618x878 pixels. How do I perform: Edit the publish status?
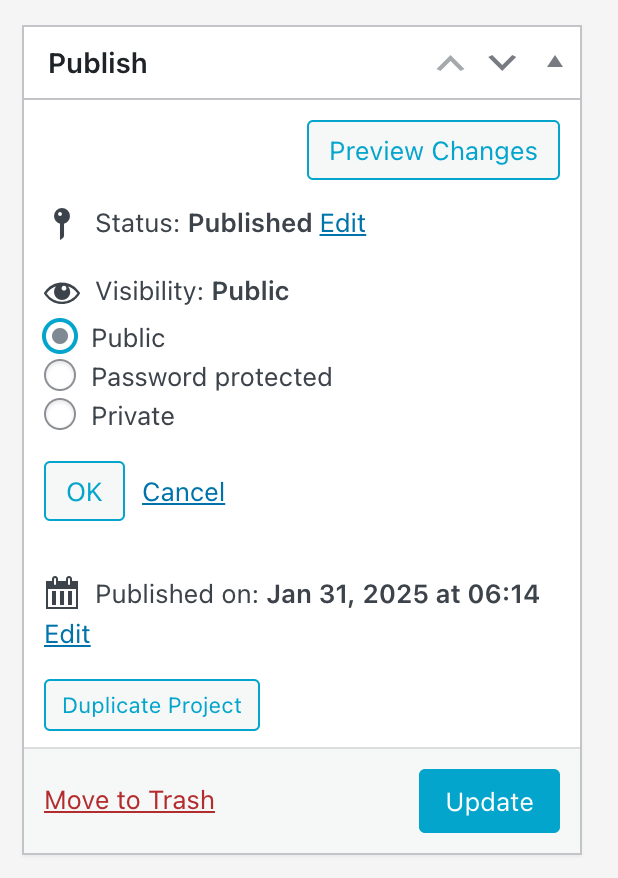click(x=342, y=223)
